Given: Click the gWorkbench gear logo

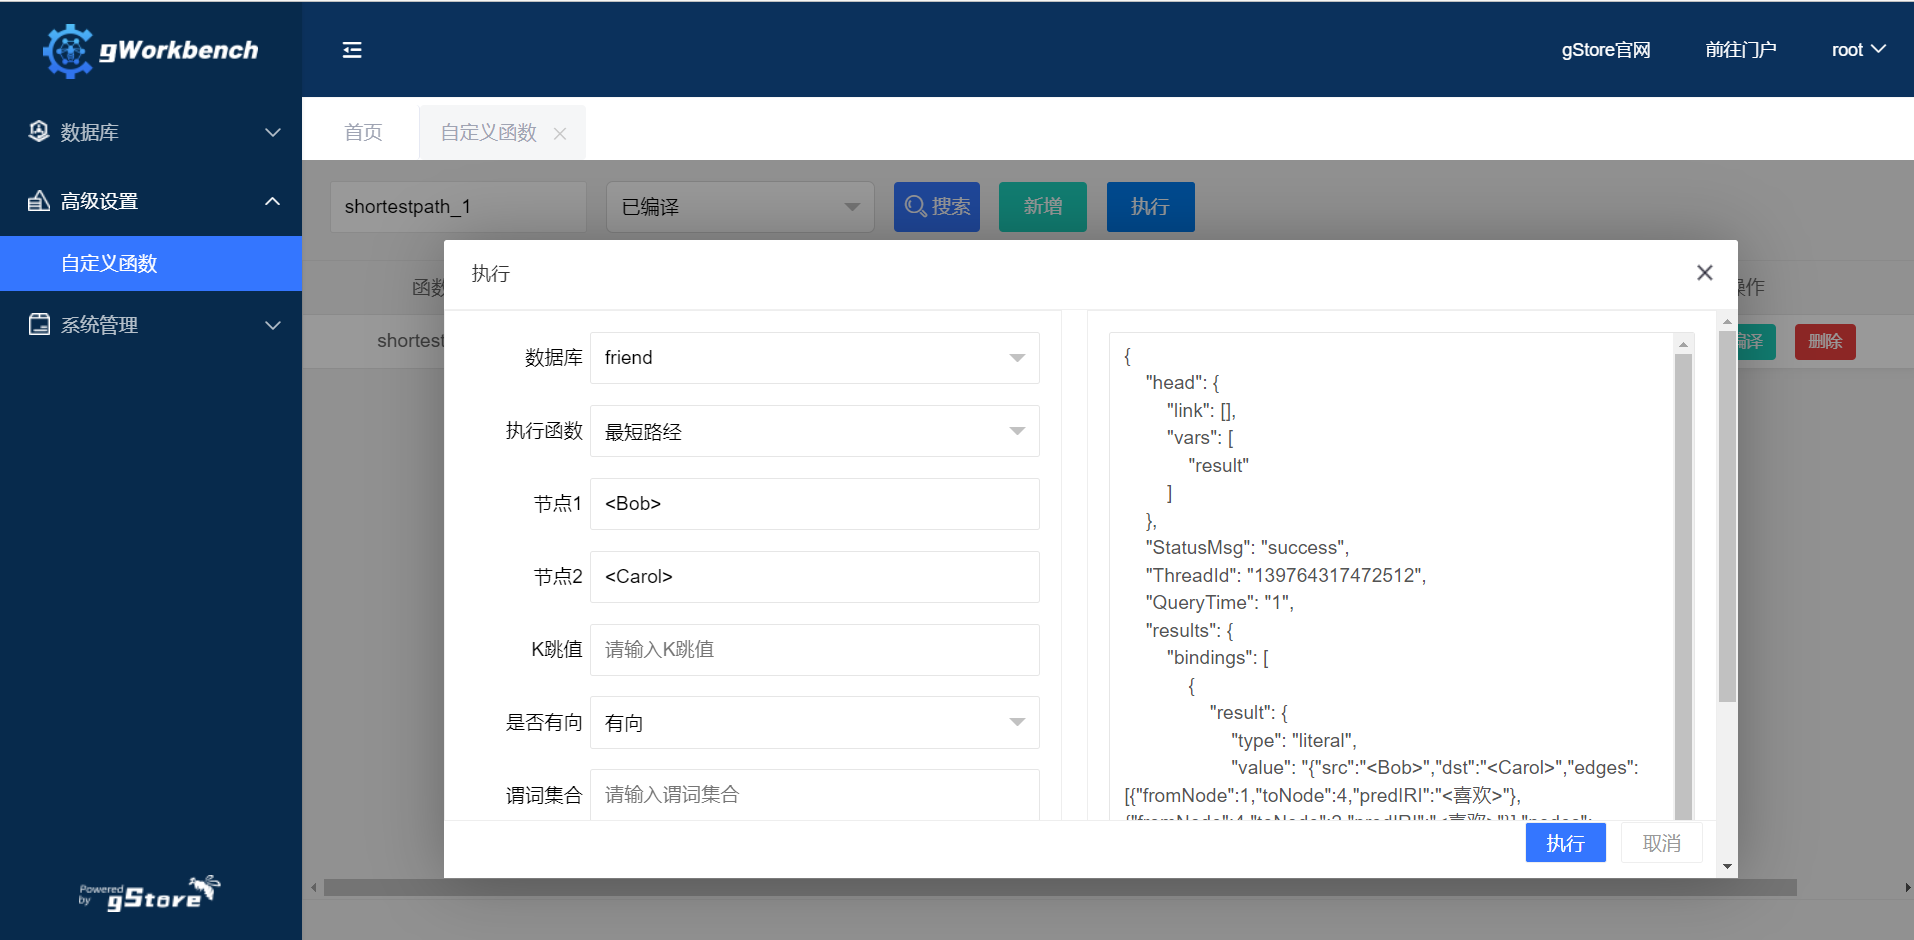Looking at the screenshot, I should coord(68,50).
